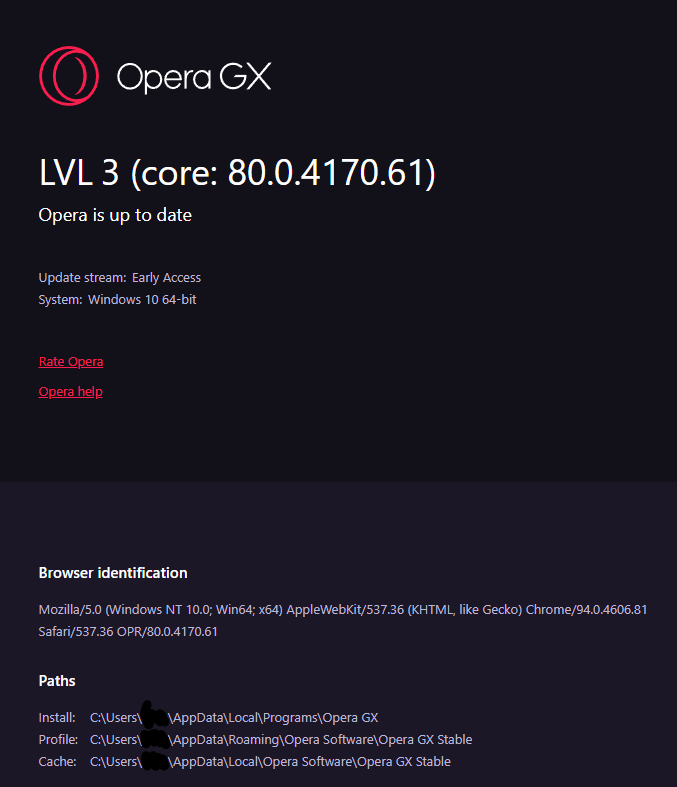Image resolution: width=677 pixels, height=787 pixels.
Task: Click the Safari/537.36 OPR user agent line
Action: click(128, 631)
